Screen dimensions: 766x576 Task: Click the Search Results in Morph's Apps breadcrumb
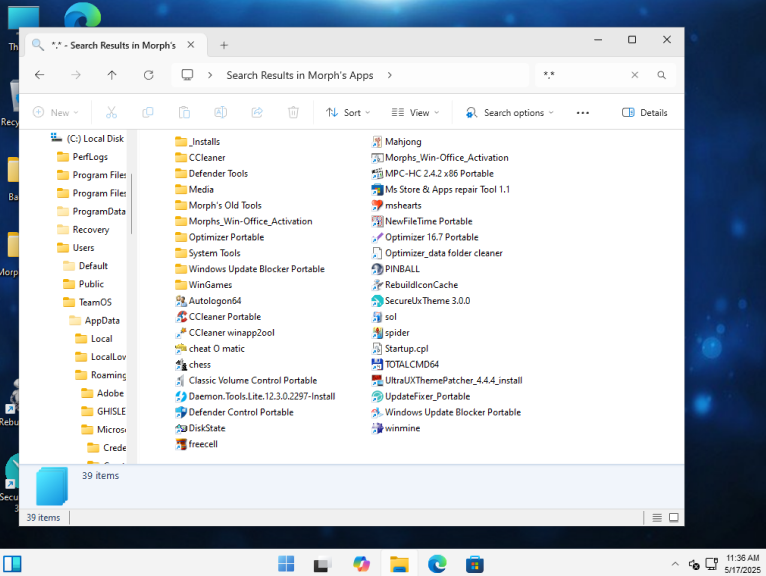tap(299, 75)
